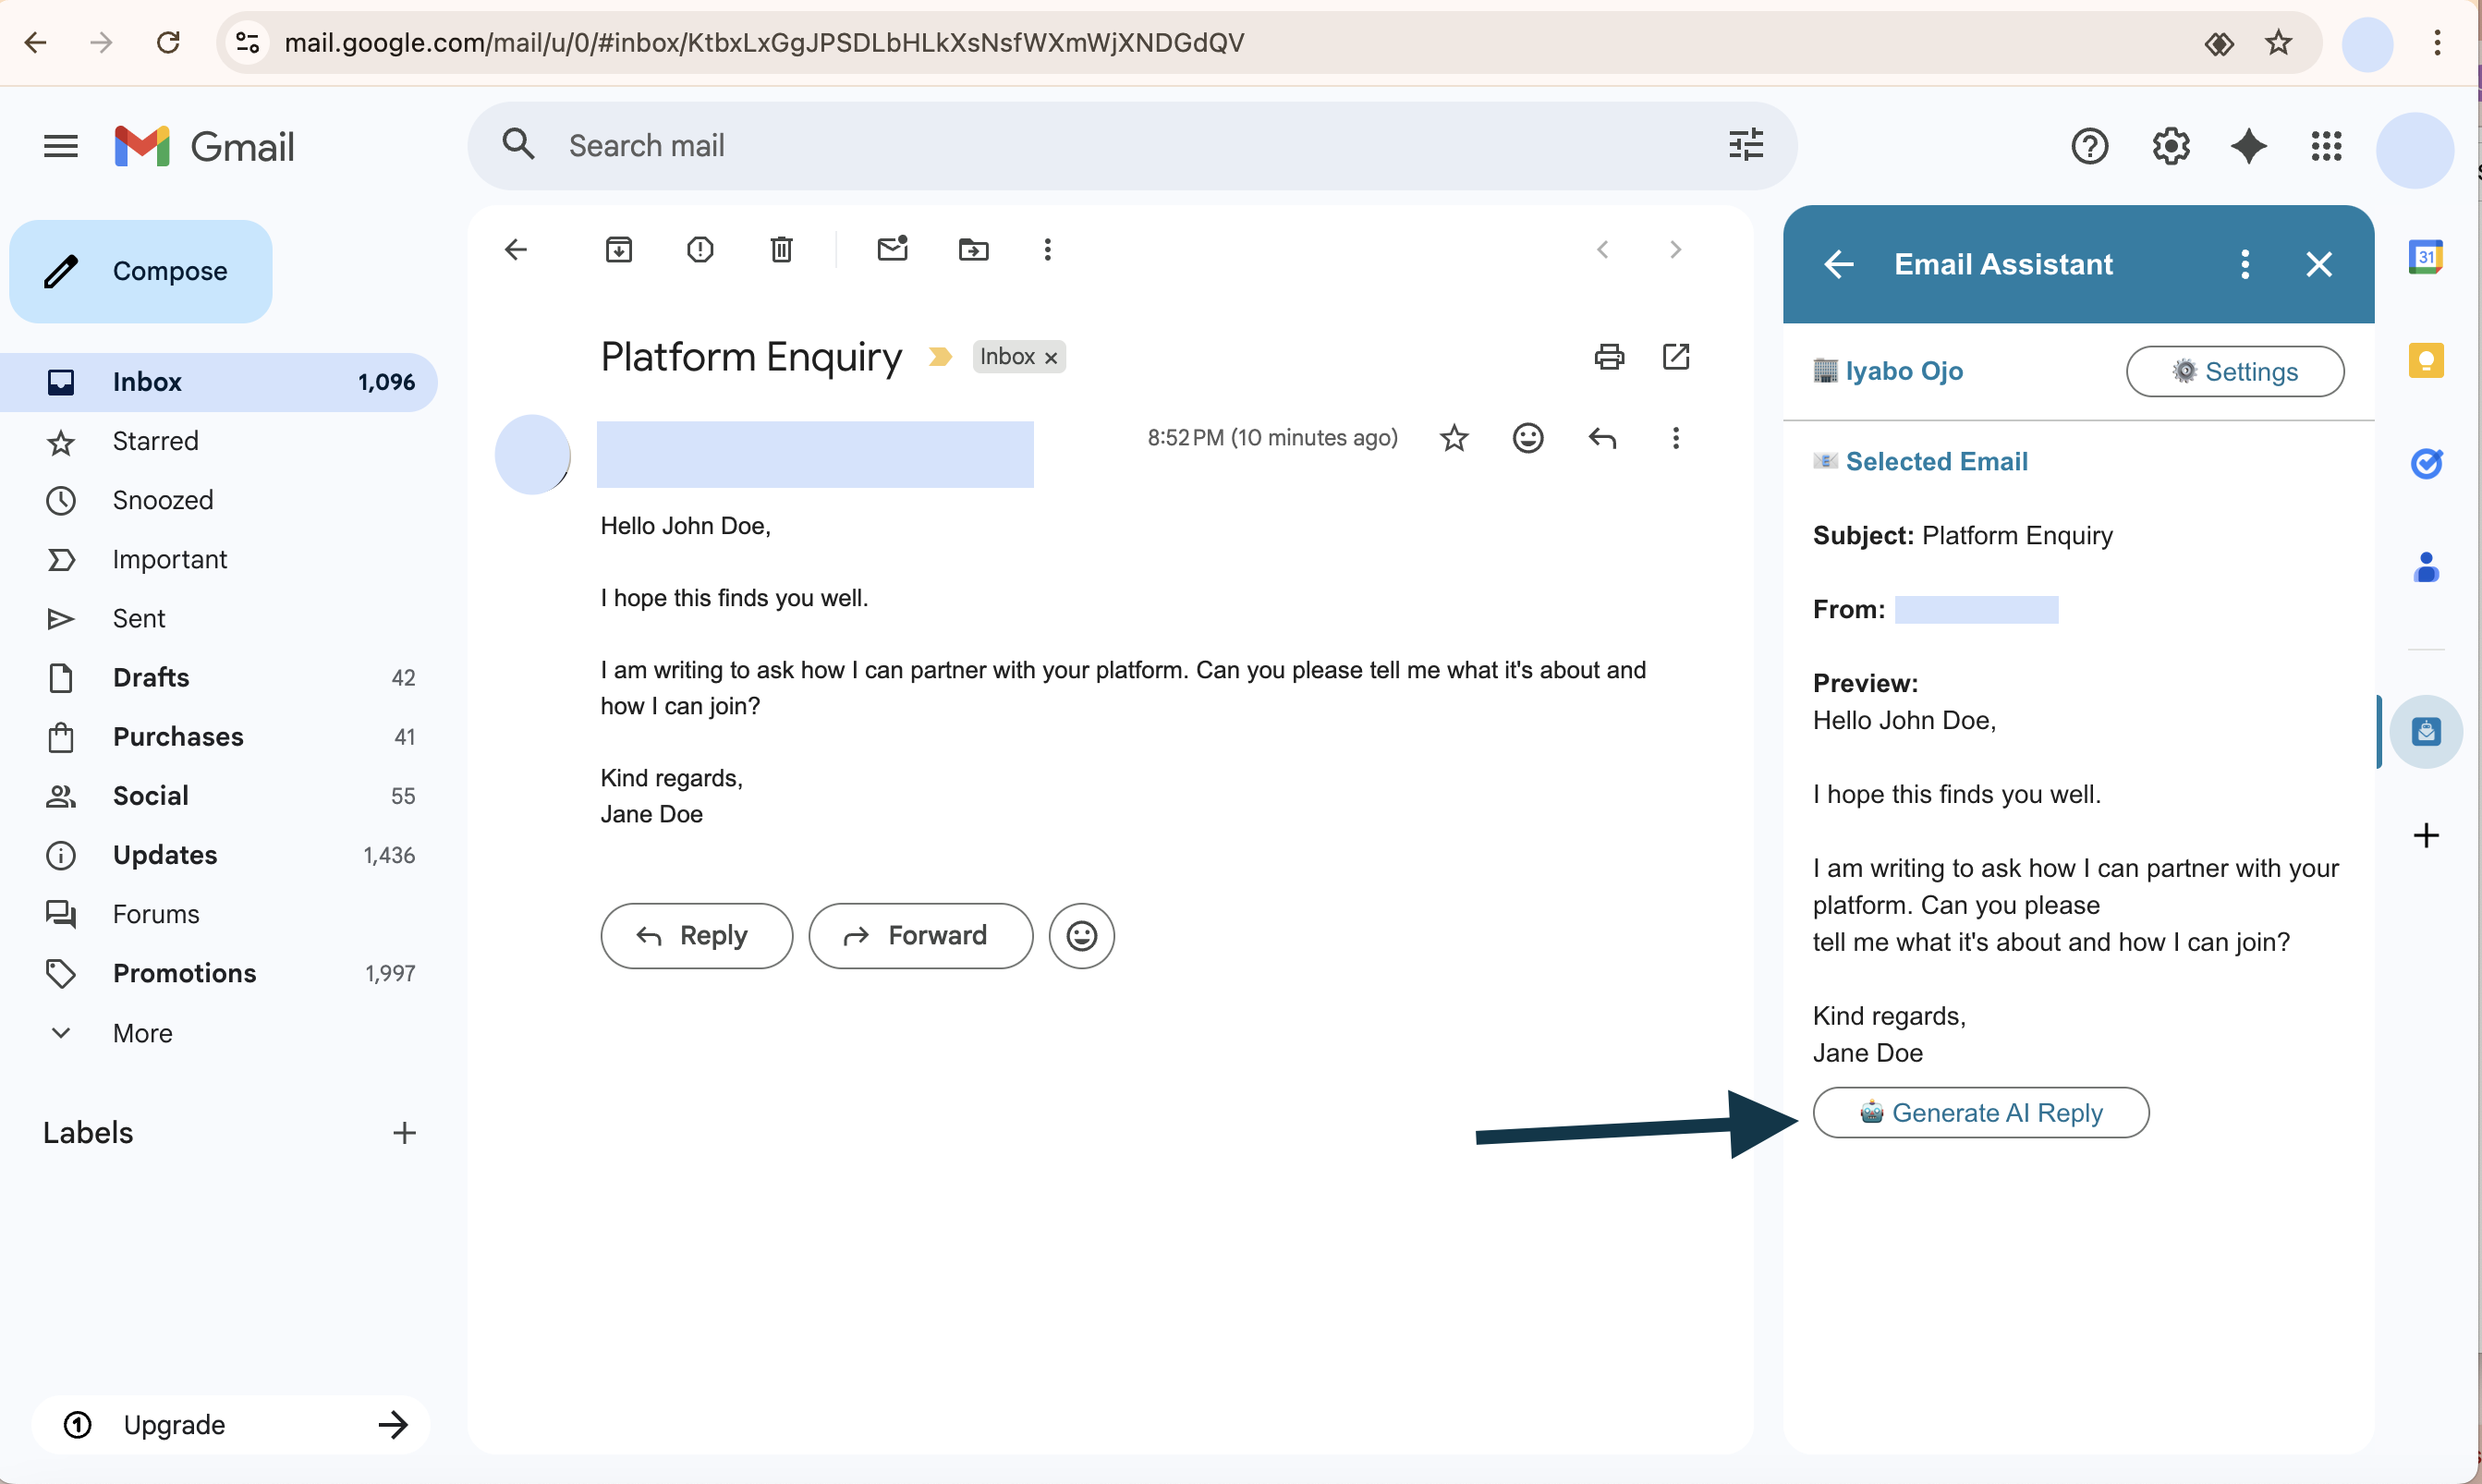Switch to the Promotions label
2482x1484 pixels.
pyautogui.click(x=184, y=973)
